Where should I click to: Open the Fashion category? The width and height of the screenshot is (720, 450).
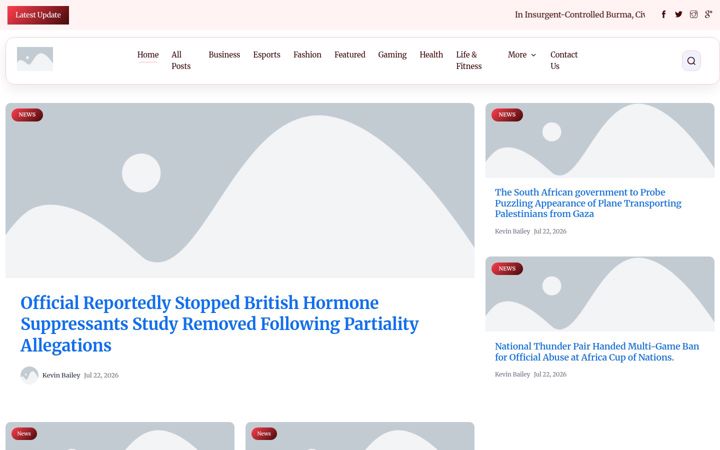point(307,55)
